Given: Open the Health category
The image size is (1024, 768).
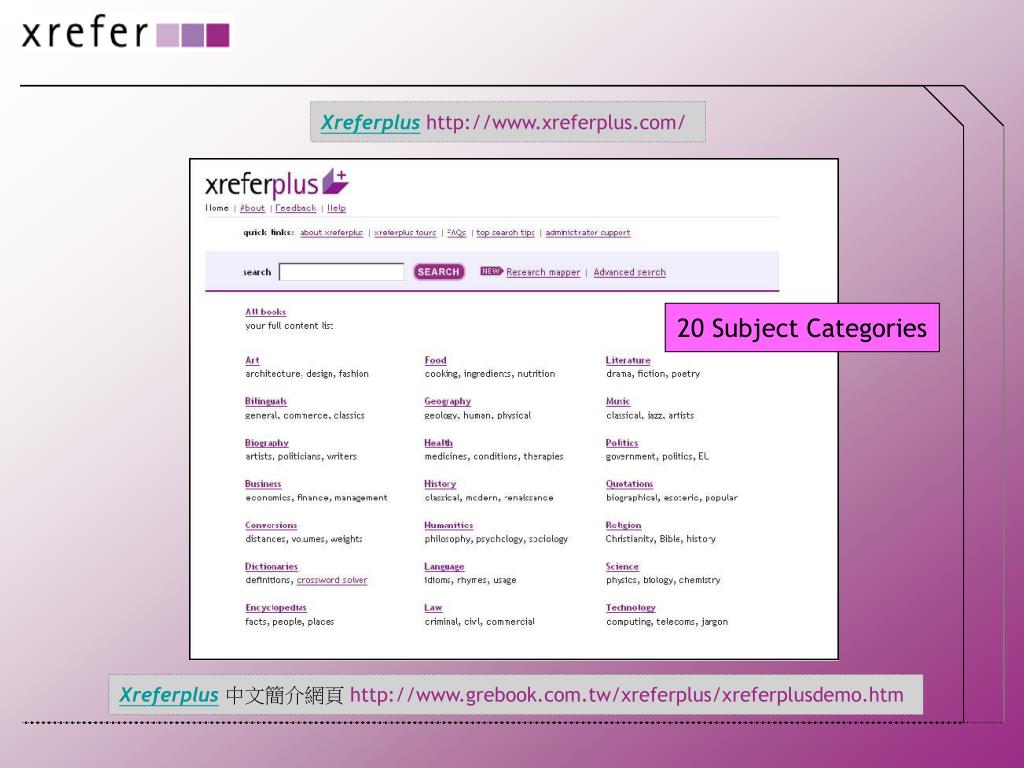Looking at the screenshot, I should 438,443.
